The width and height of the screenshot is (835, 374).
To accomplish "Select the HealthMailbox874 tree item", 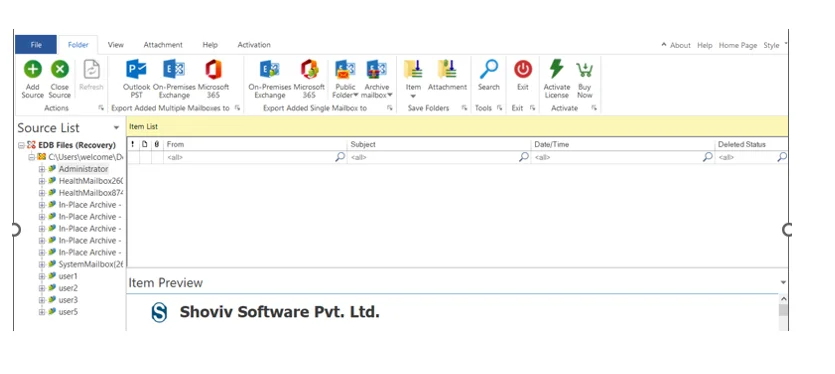I will coord(91,193).
